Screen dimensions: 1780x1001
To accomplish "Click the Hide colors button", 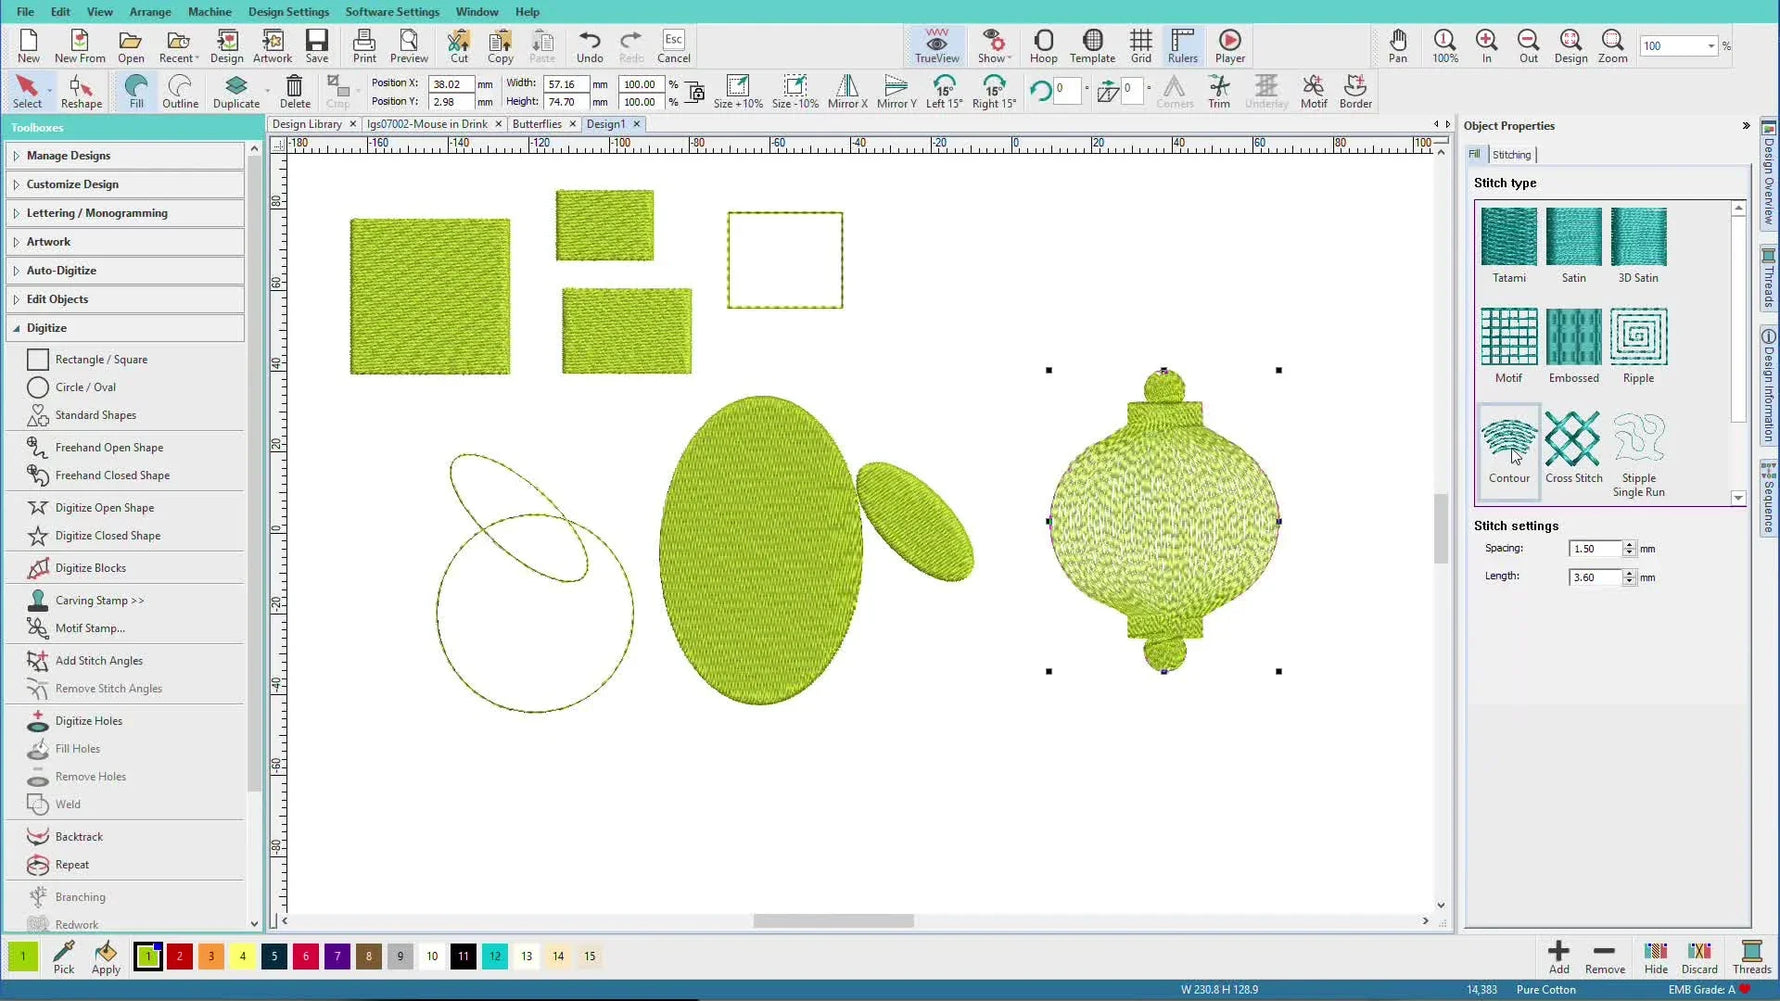I will 1655,957.
